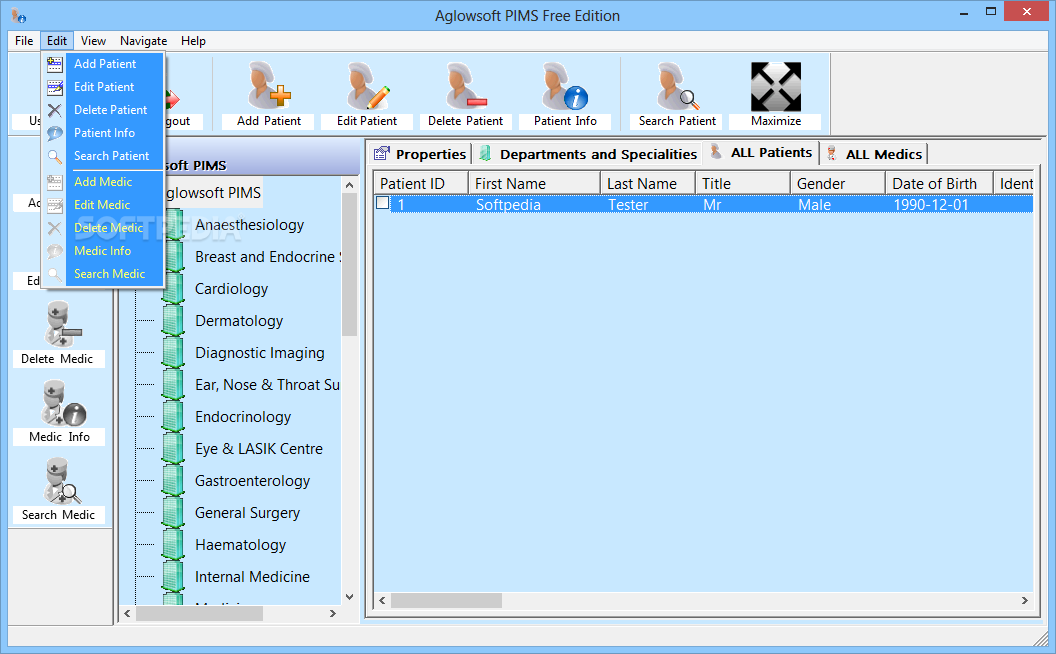Open the Navigate menu
Screen dimensions: 1056x654
[x=143, y=41]
